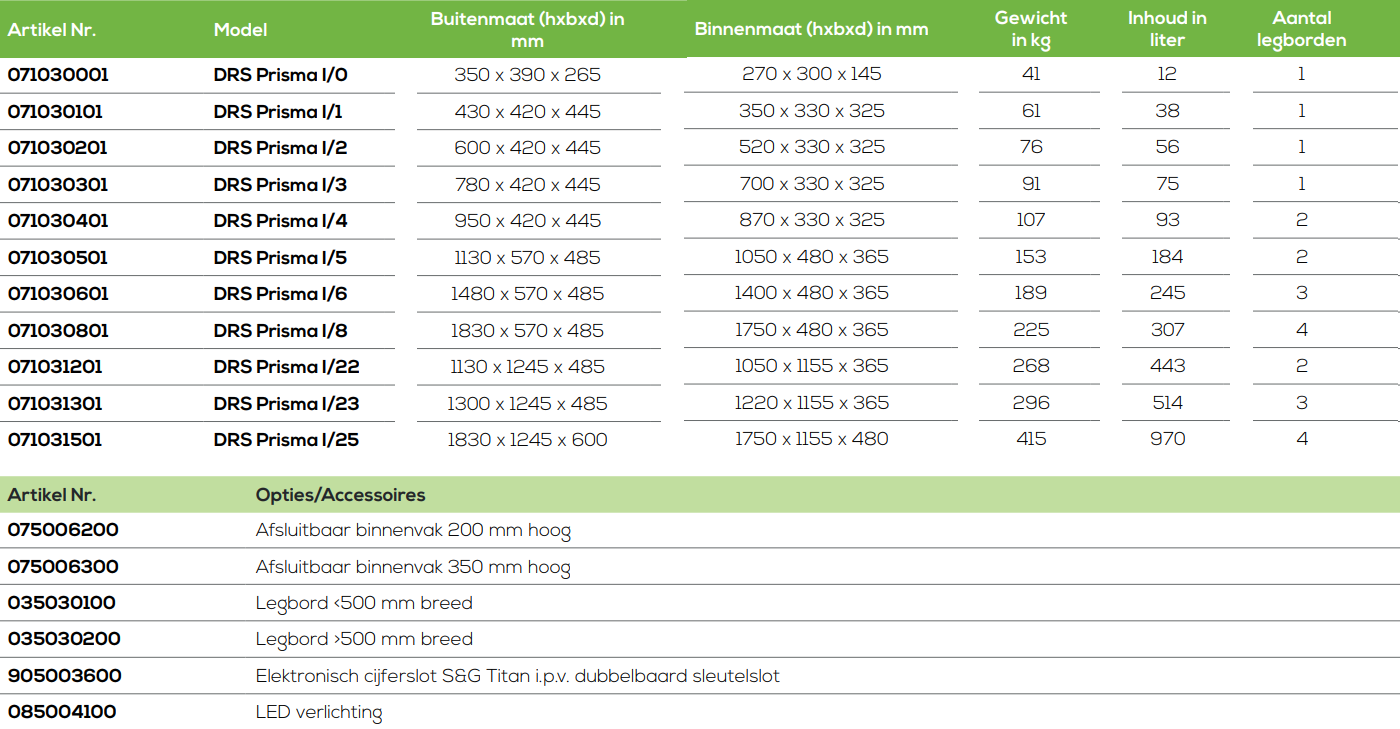Click accessory number 035030200

[x=64, y=639]
